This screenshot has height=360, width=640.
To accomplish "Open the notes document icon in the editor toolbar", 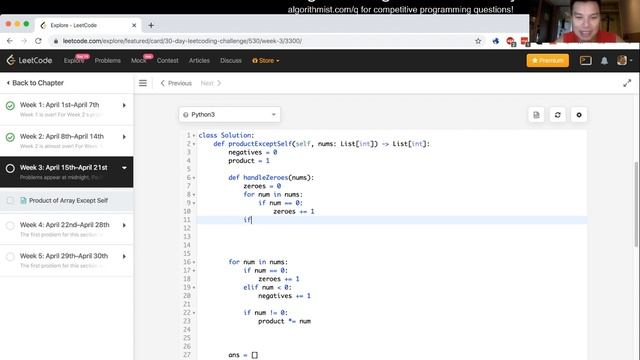I will (x=536, y=115).
